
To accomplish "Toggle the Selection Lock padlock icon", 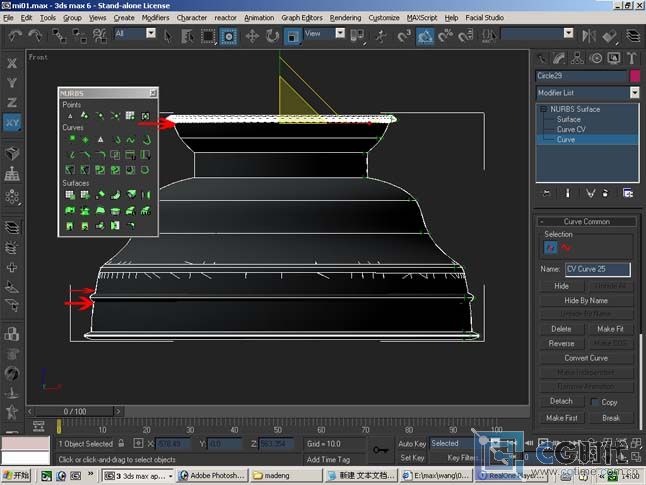I will coord(121,443).
